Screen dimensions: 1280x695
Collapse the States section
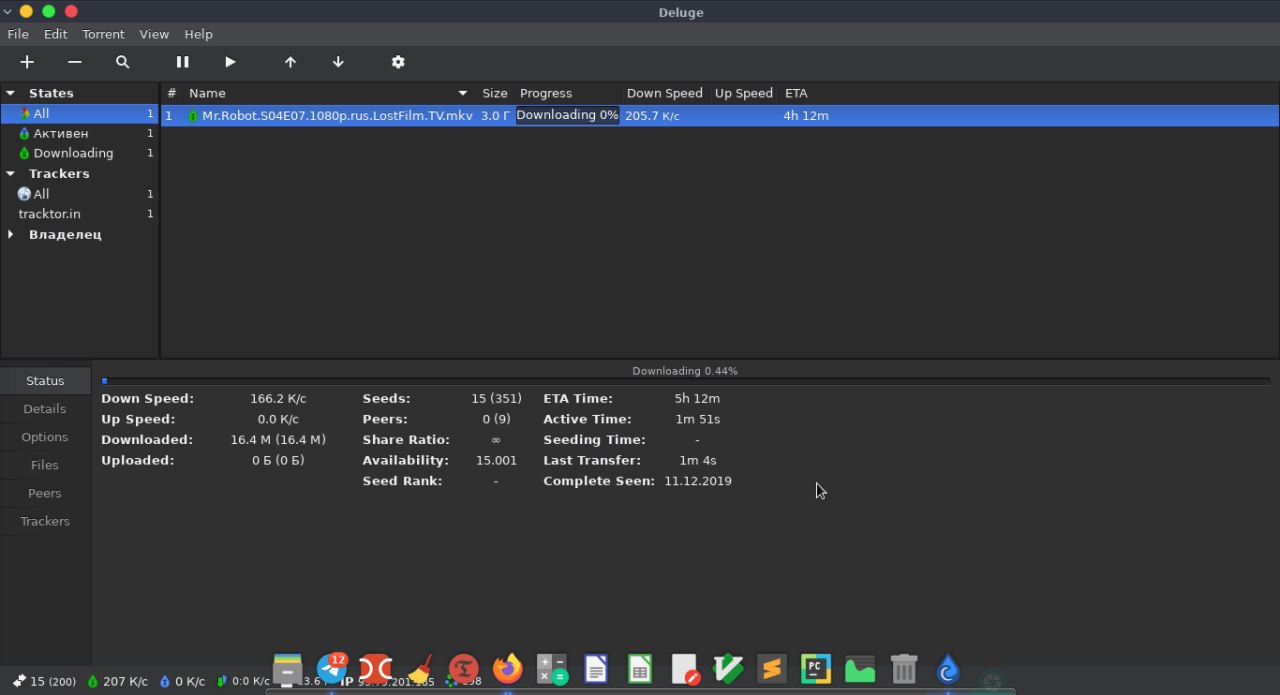[x=10, y=93]
